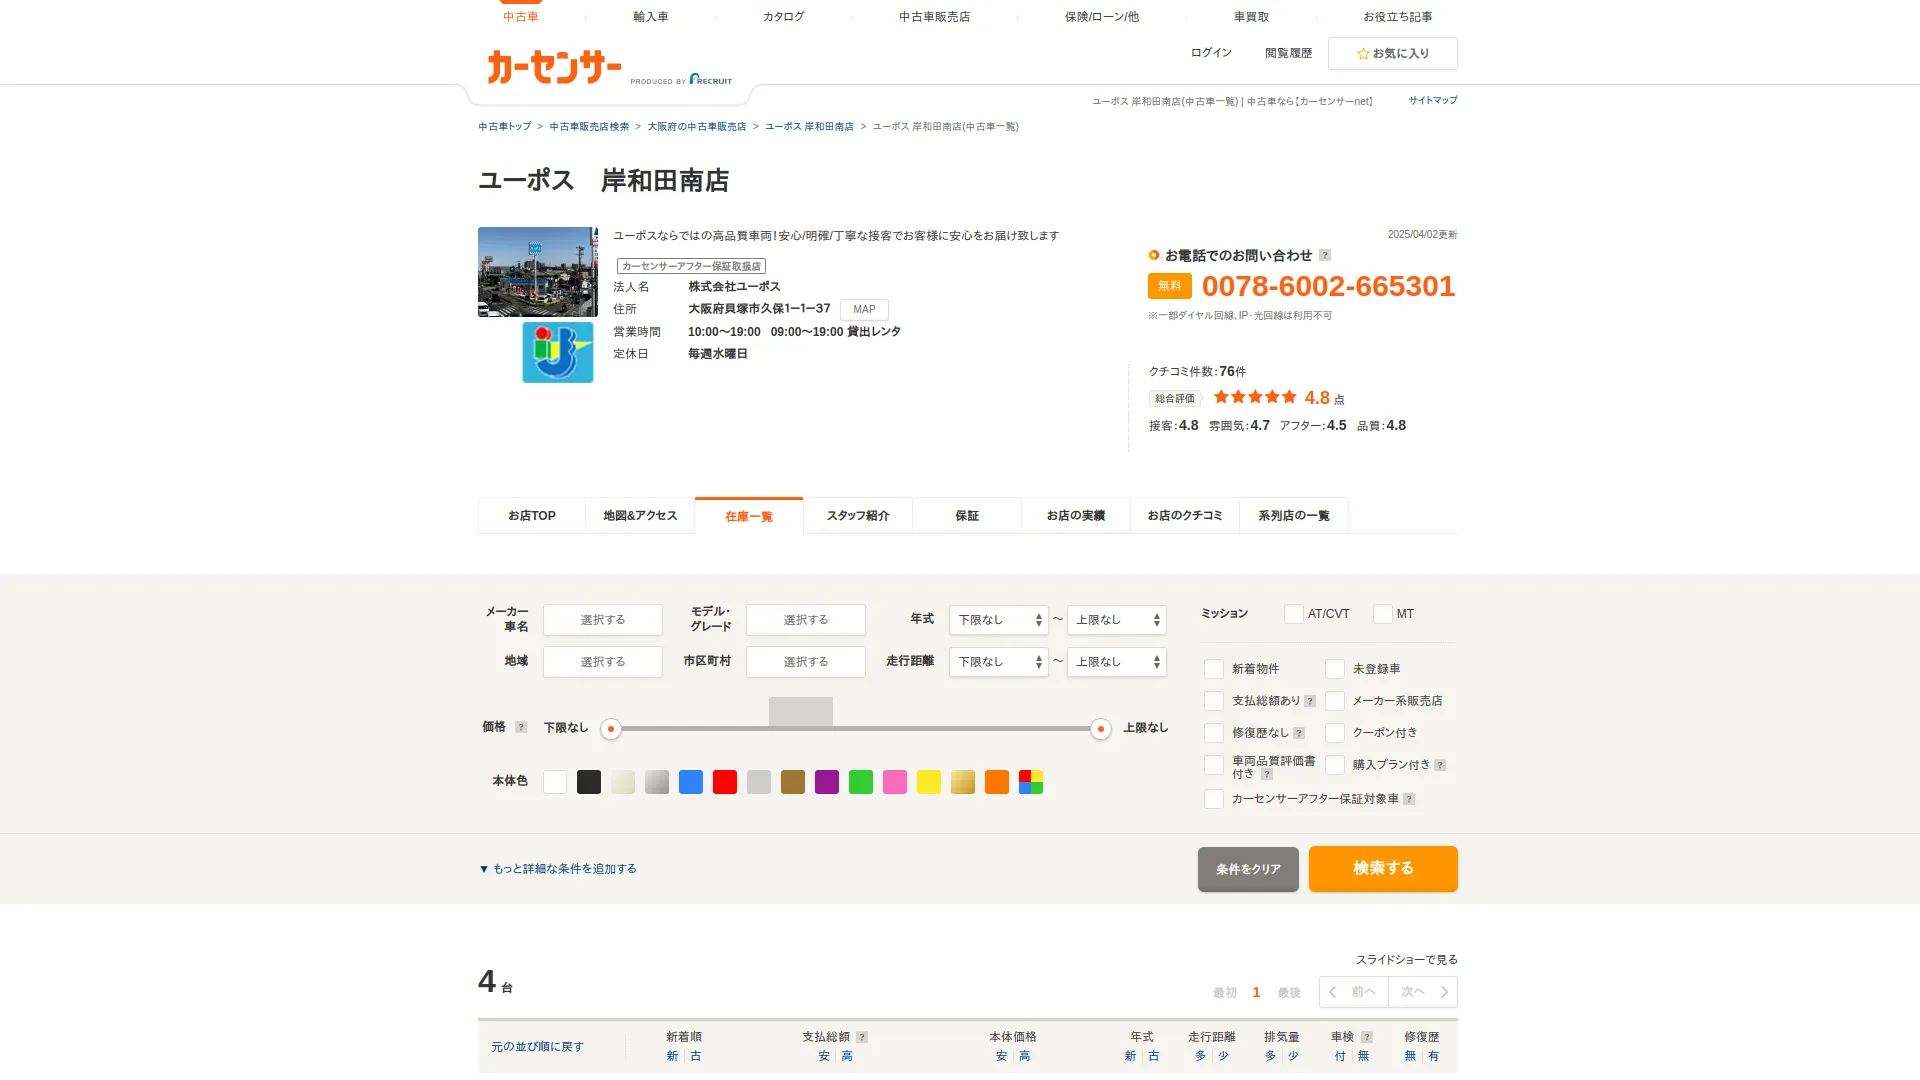Image resolution: width=1920 pixels, height=1080 pixels.
Task: Click the 条件をクリア button
Action: click(1248, 869)
